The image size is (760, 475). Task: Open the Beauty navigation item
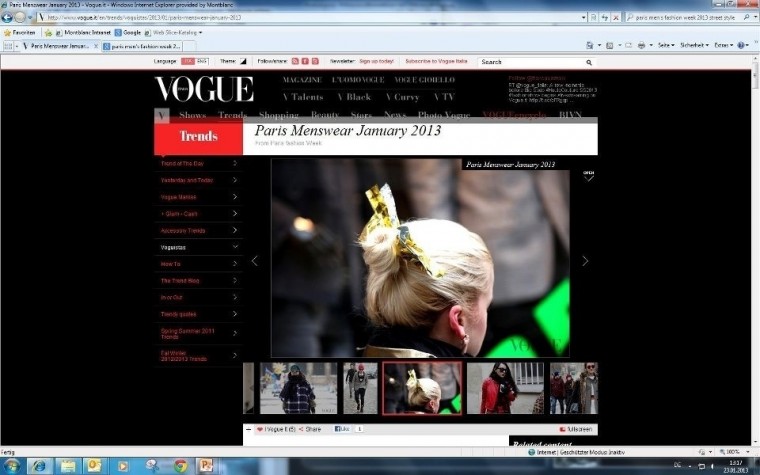[325, 115]
